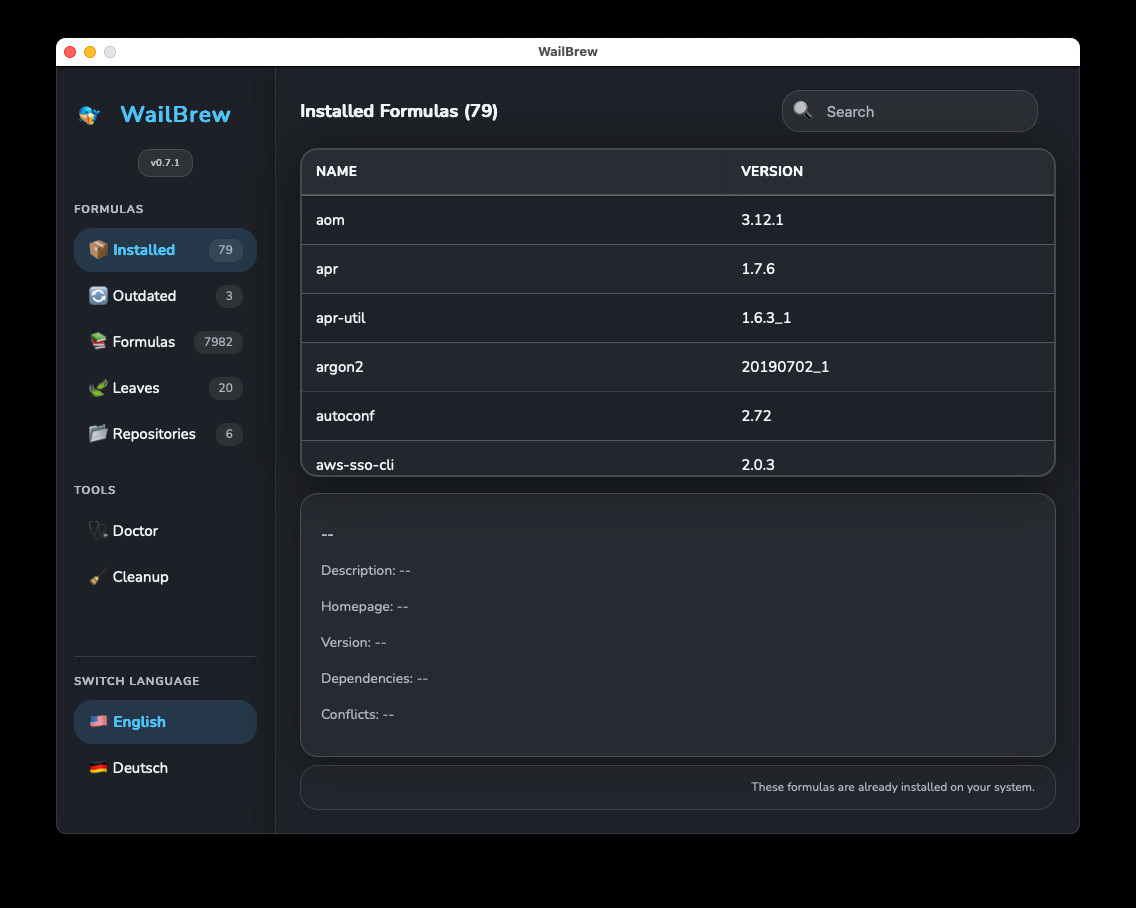Click the Formulas books icon

(98, 341)
